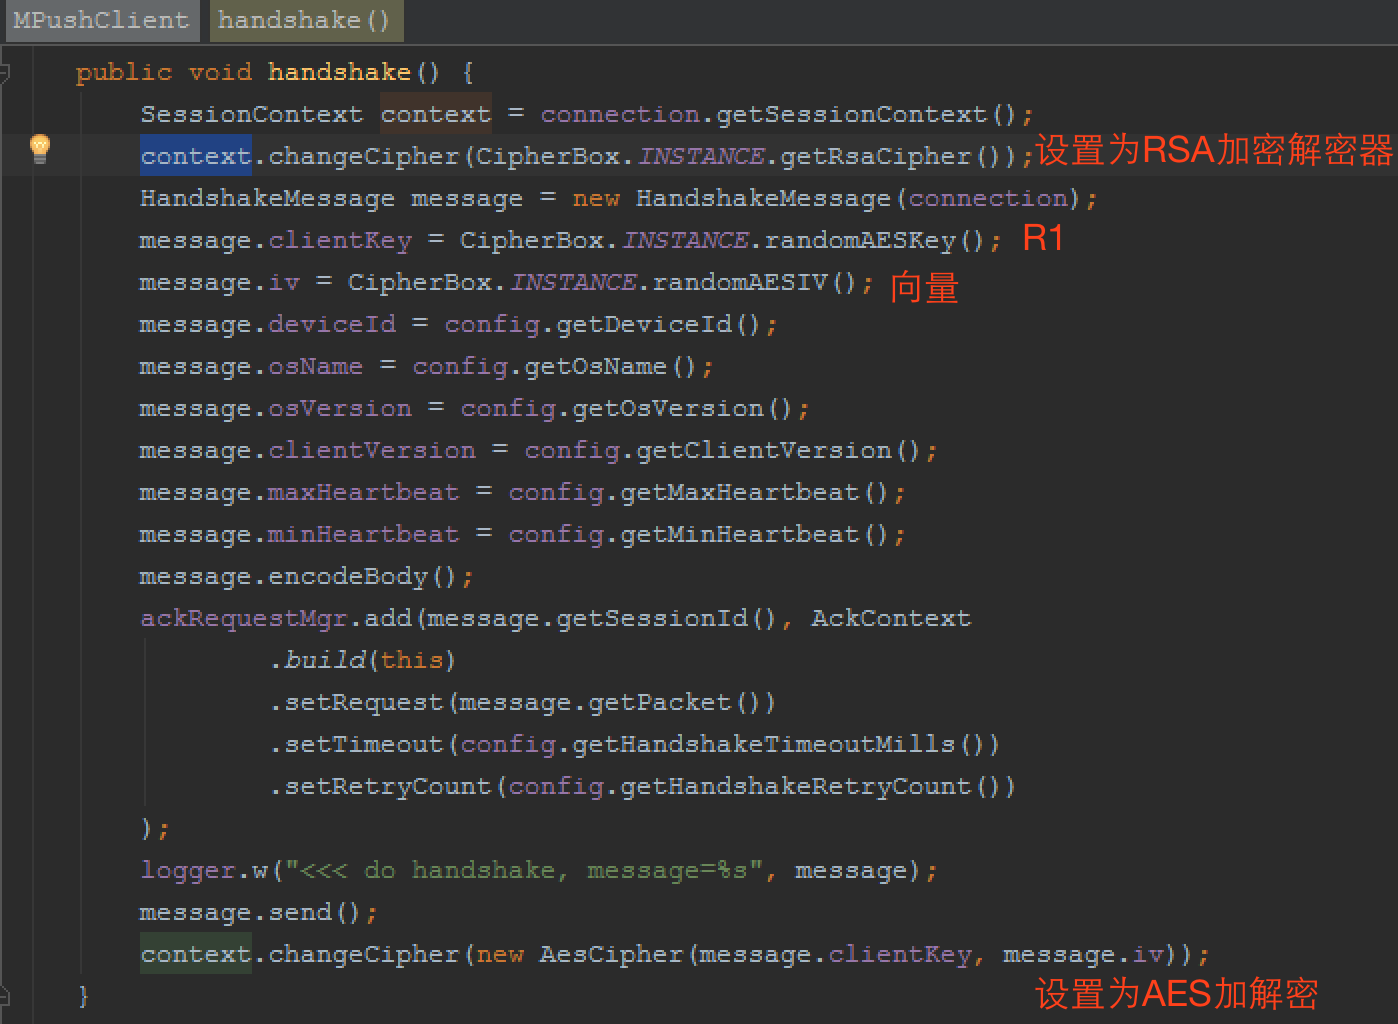Open the MPushClient breadcrumb
The height and width of the screenshot is (1024, 1398).
(101, 20)
